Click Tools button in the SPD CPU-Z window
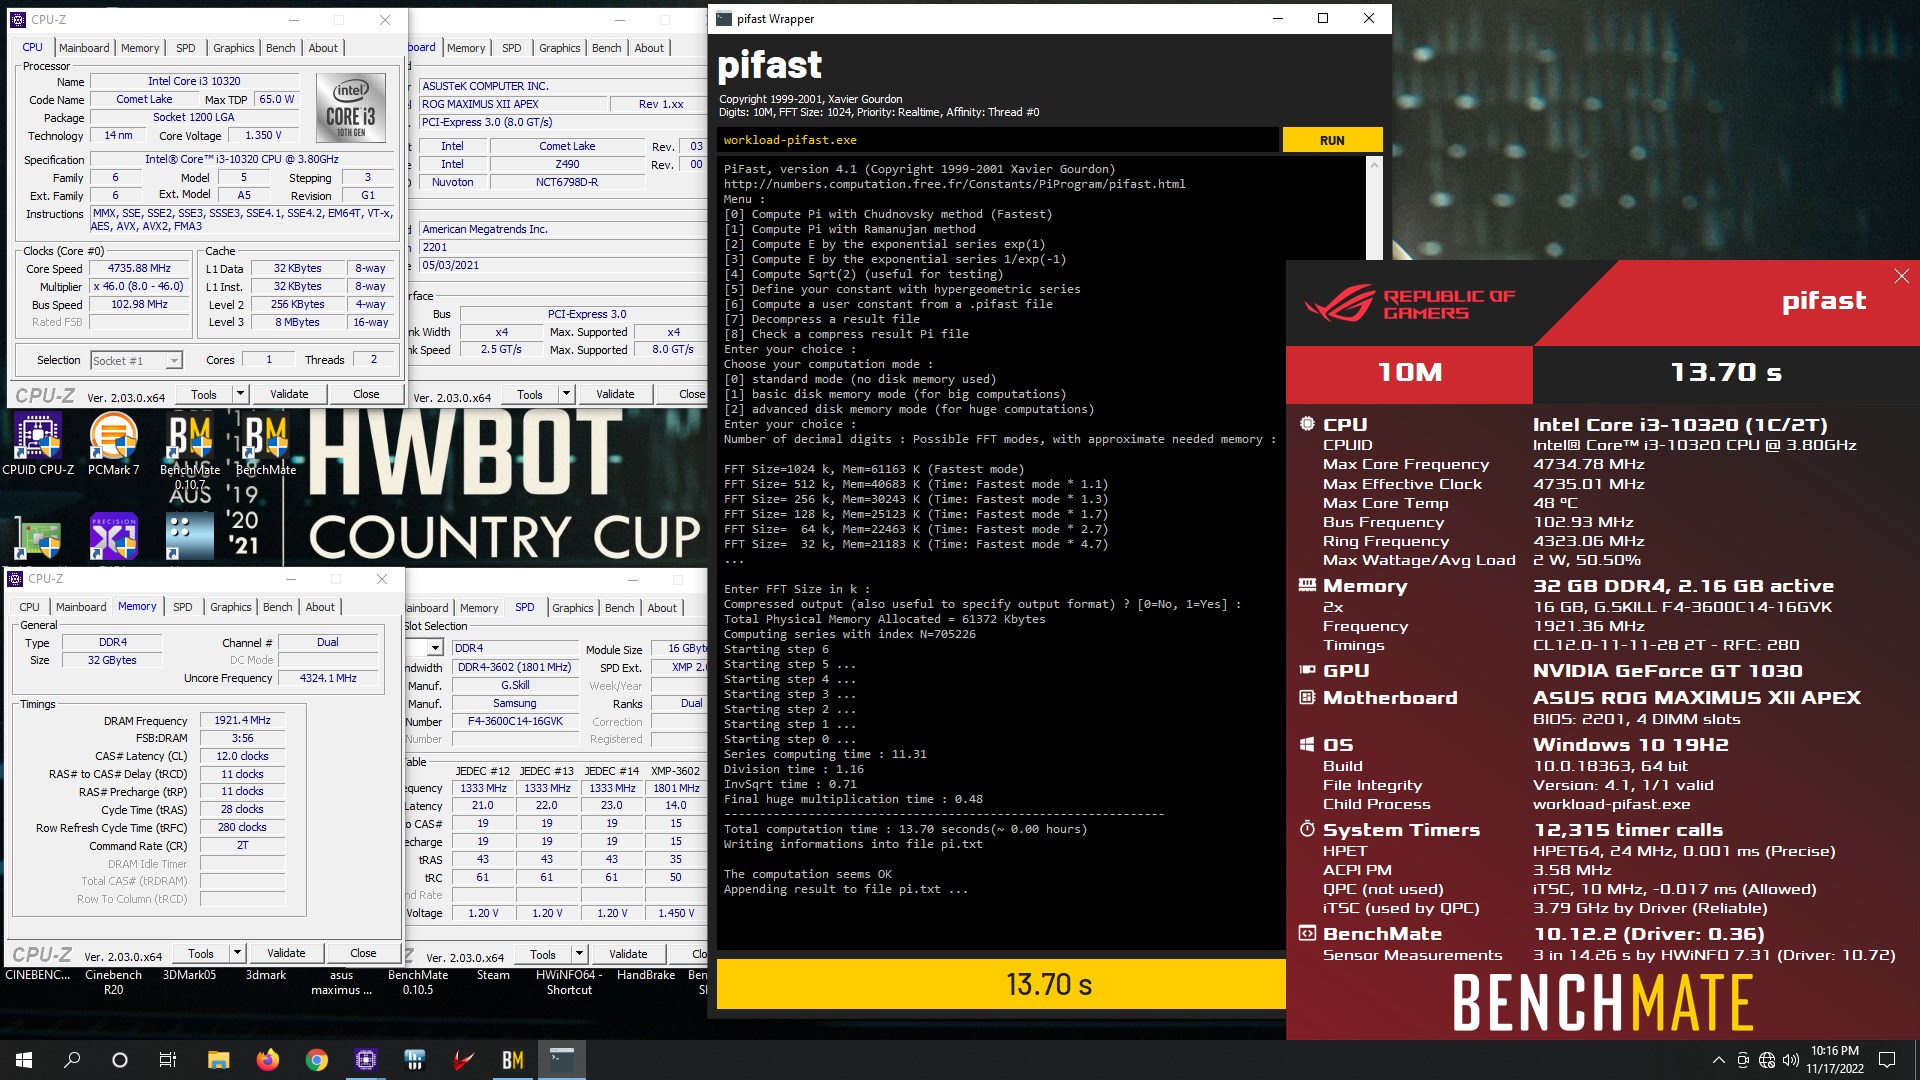 (x=543, y=954)
